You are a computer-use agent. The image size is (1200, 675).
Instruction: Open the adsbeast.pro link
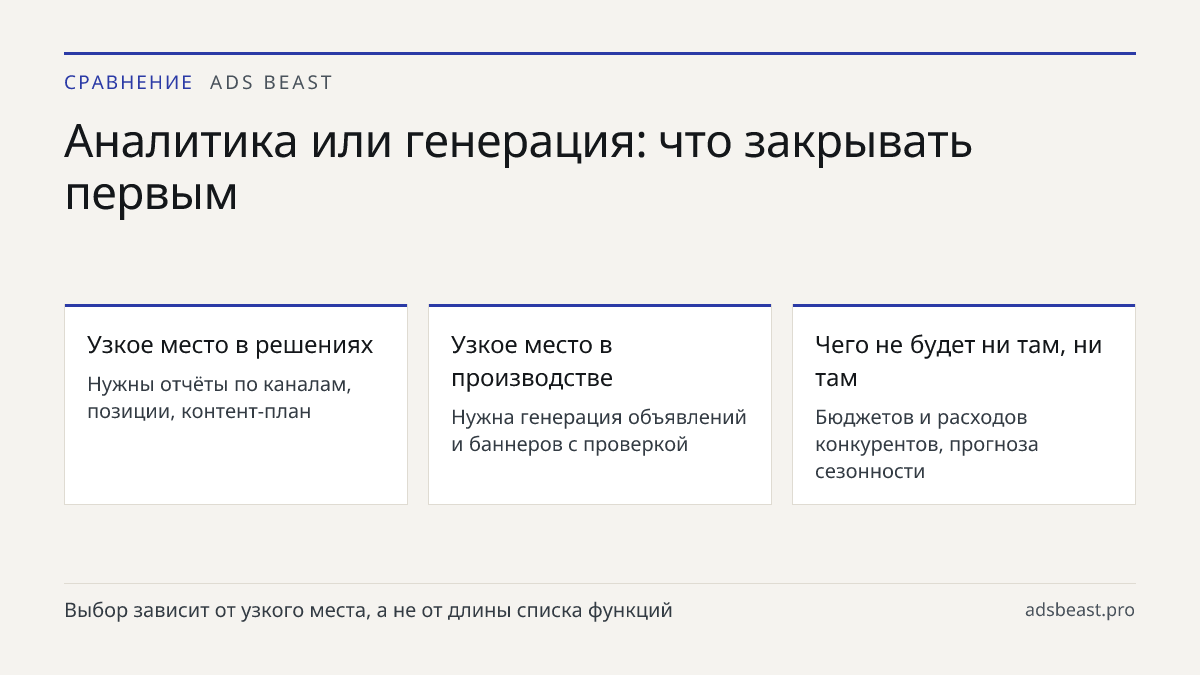tap(1080, 610)
